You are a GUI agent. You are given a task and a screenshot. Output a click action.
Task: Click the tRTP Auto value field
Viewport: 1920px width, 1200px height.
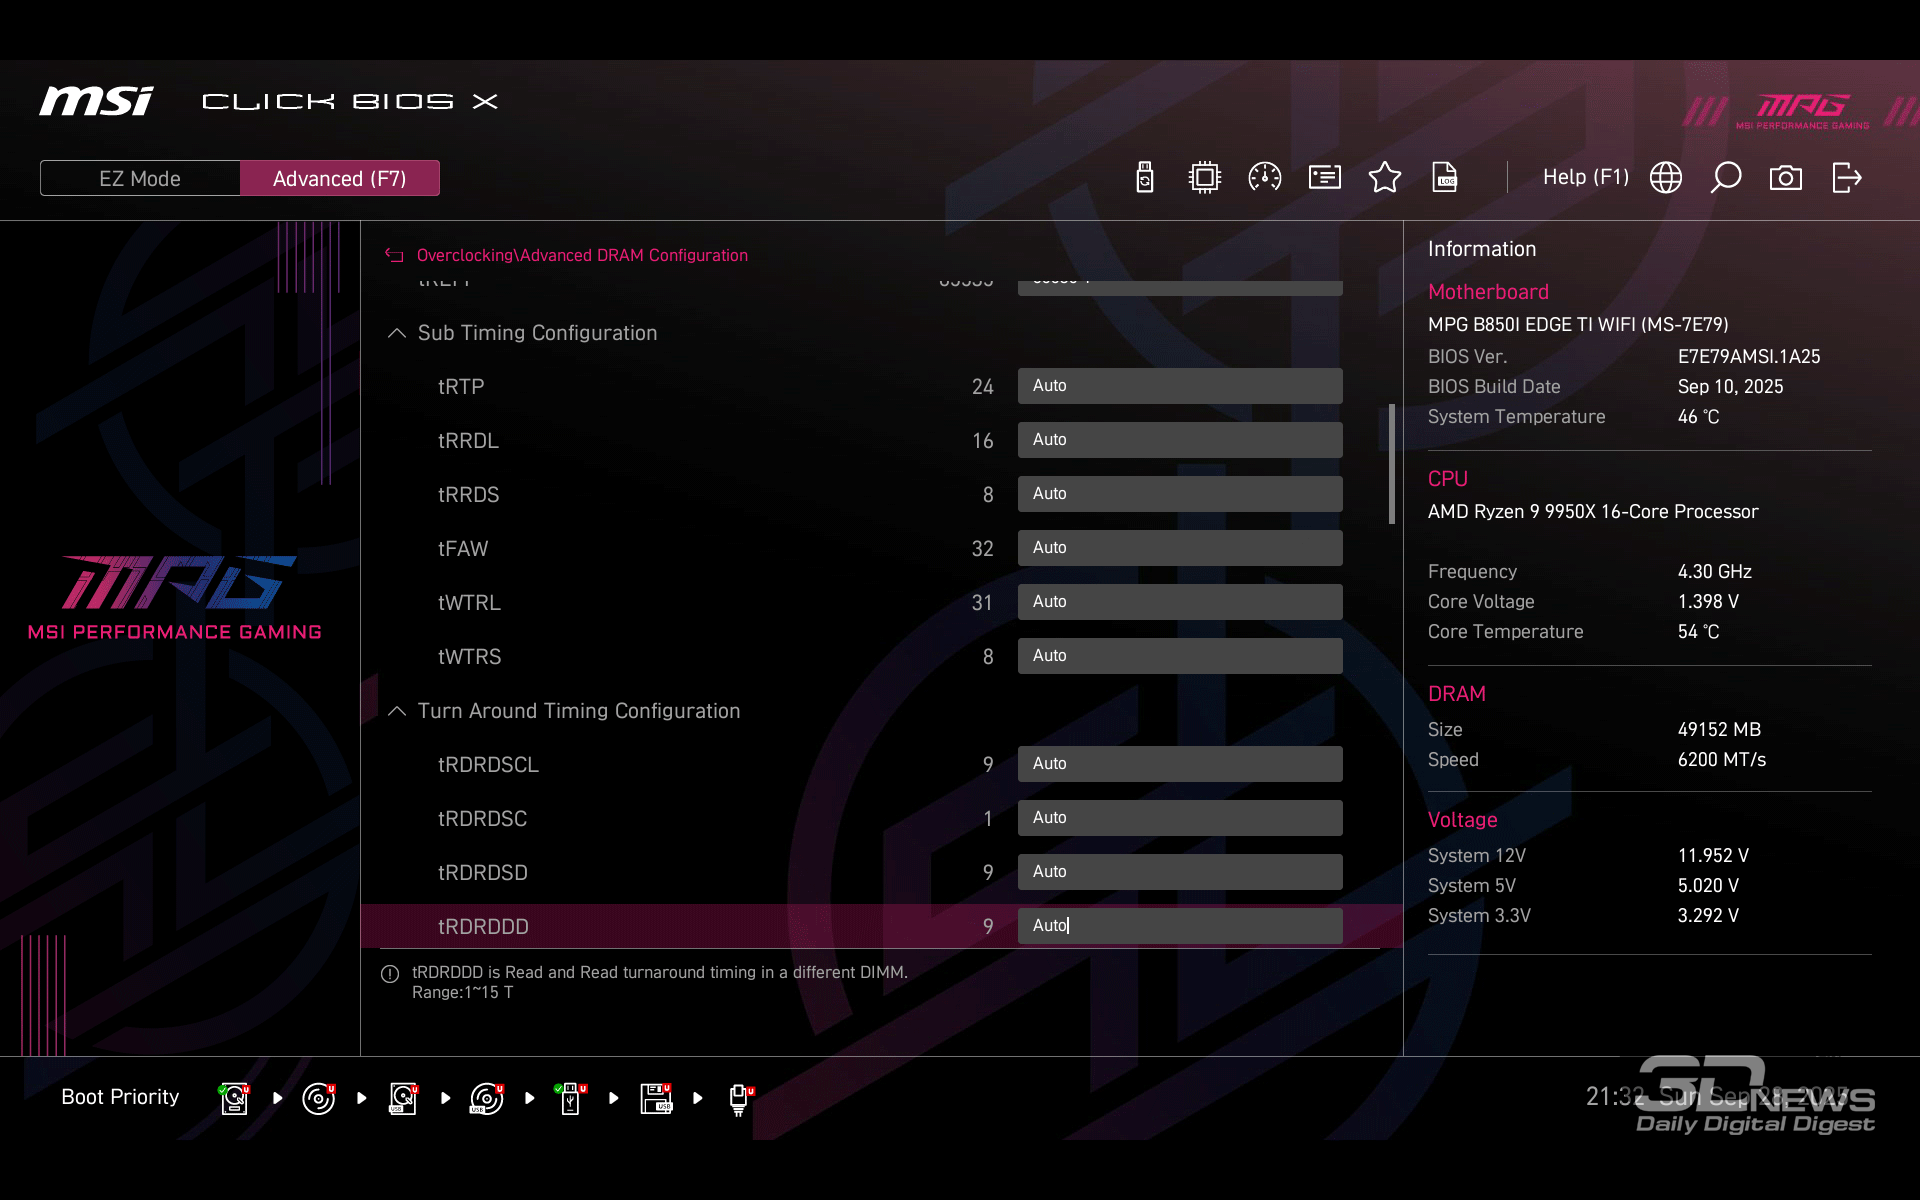(x=1180, y=386)
